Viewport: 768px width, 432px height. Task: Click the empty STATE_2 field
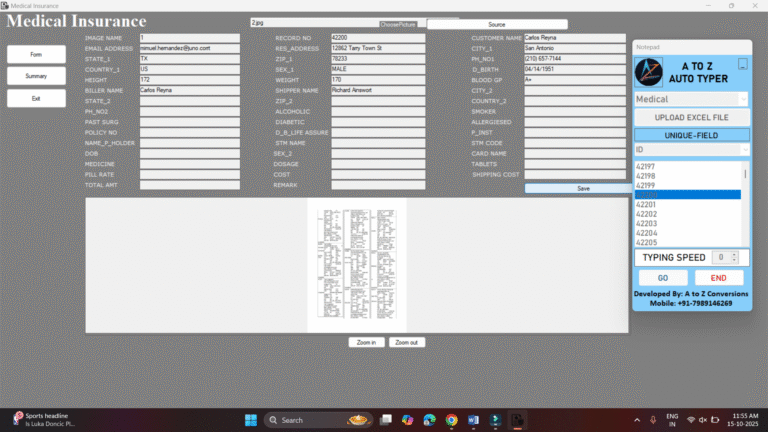pyautogui.click(x=190, y=101)
